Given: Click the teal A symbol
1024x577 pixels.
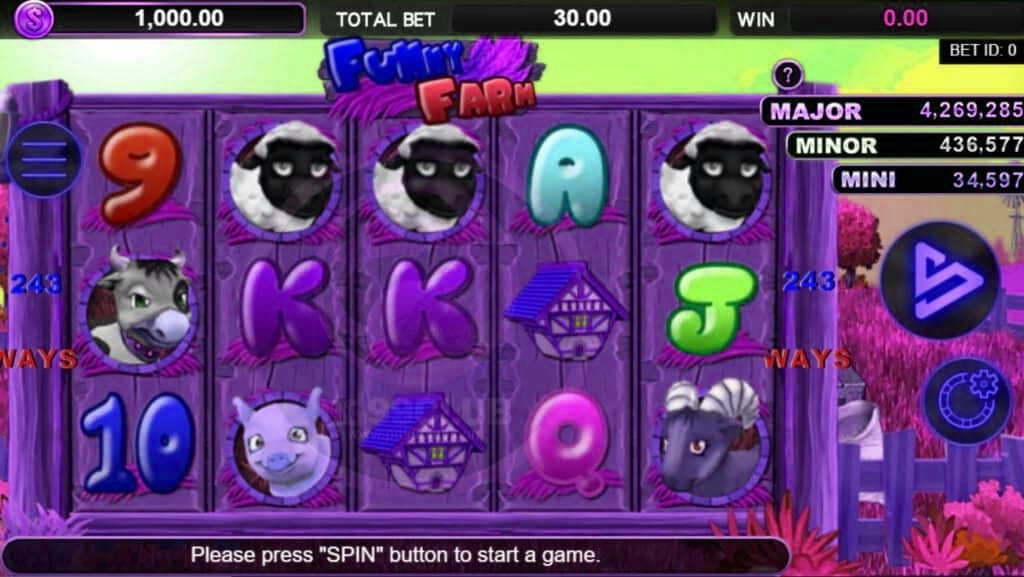Looking at the screenshot, I should point(568,175).
